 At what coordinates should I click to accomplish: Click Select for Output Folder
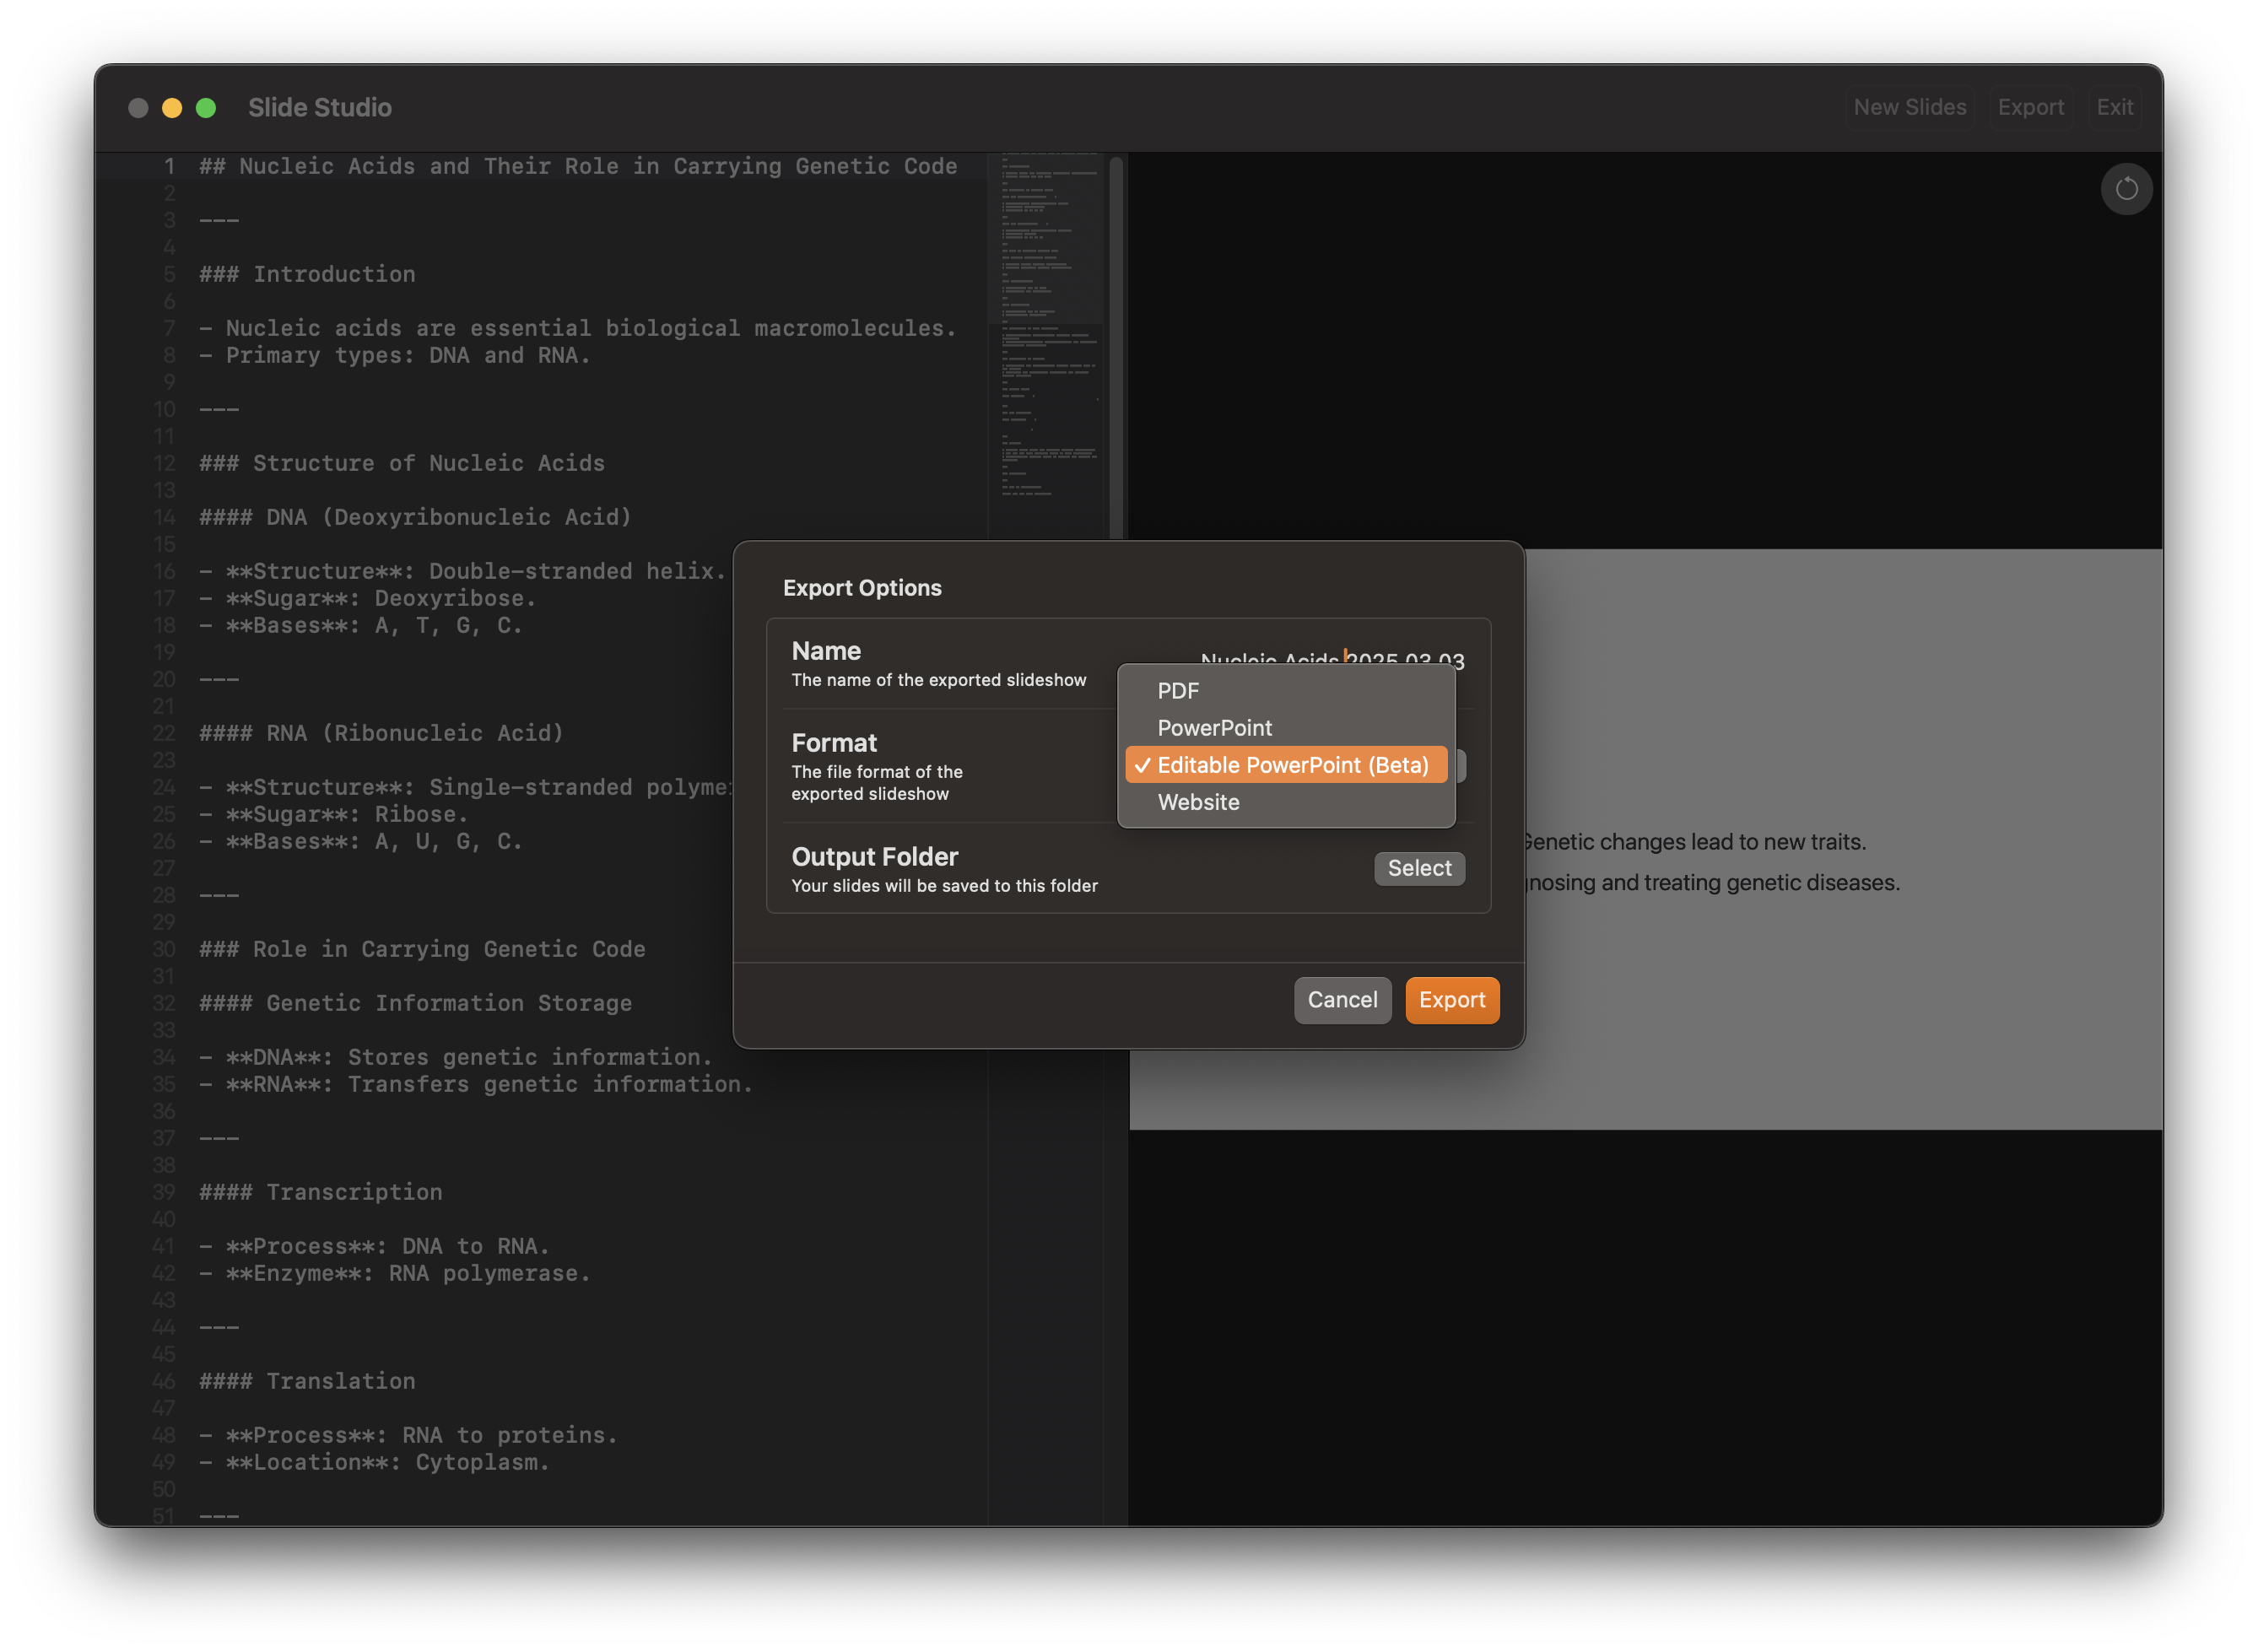[1420, 868]
